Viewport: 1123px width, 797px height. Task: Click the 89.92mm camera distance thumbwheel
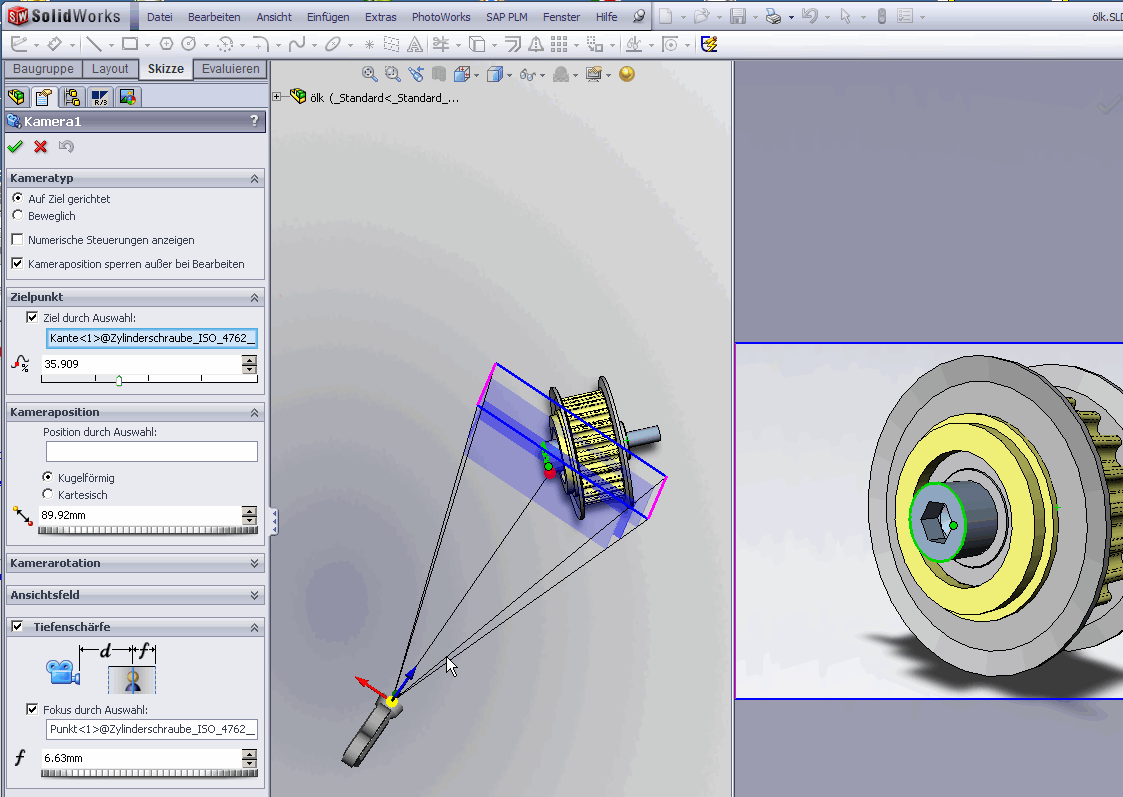point(148,531)
